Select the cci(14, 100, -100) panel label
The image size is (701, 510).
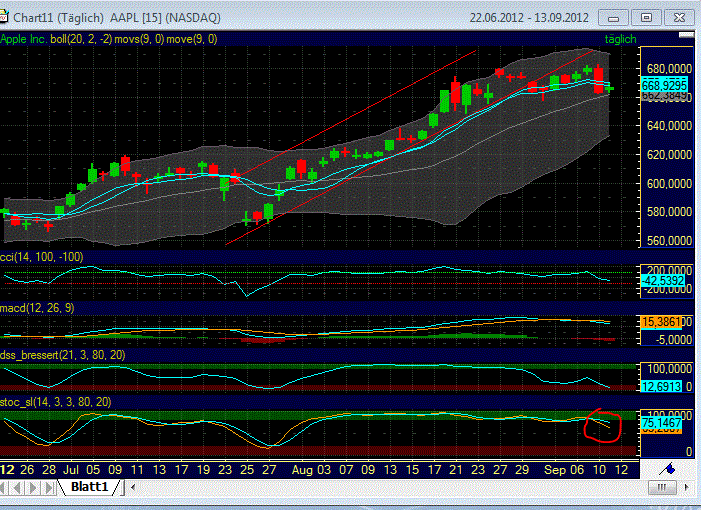click(x=42, y=257)
